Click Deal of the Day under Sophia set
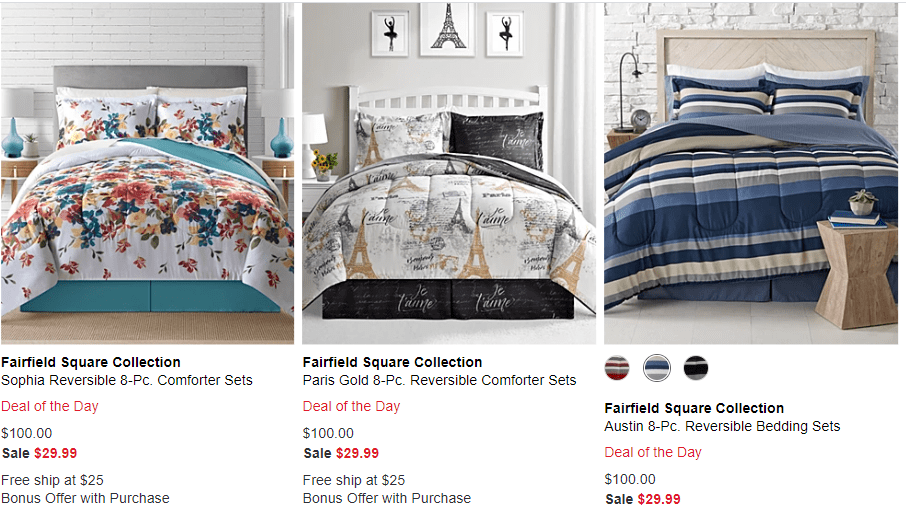 coord(50,406)
